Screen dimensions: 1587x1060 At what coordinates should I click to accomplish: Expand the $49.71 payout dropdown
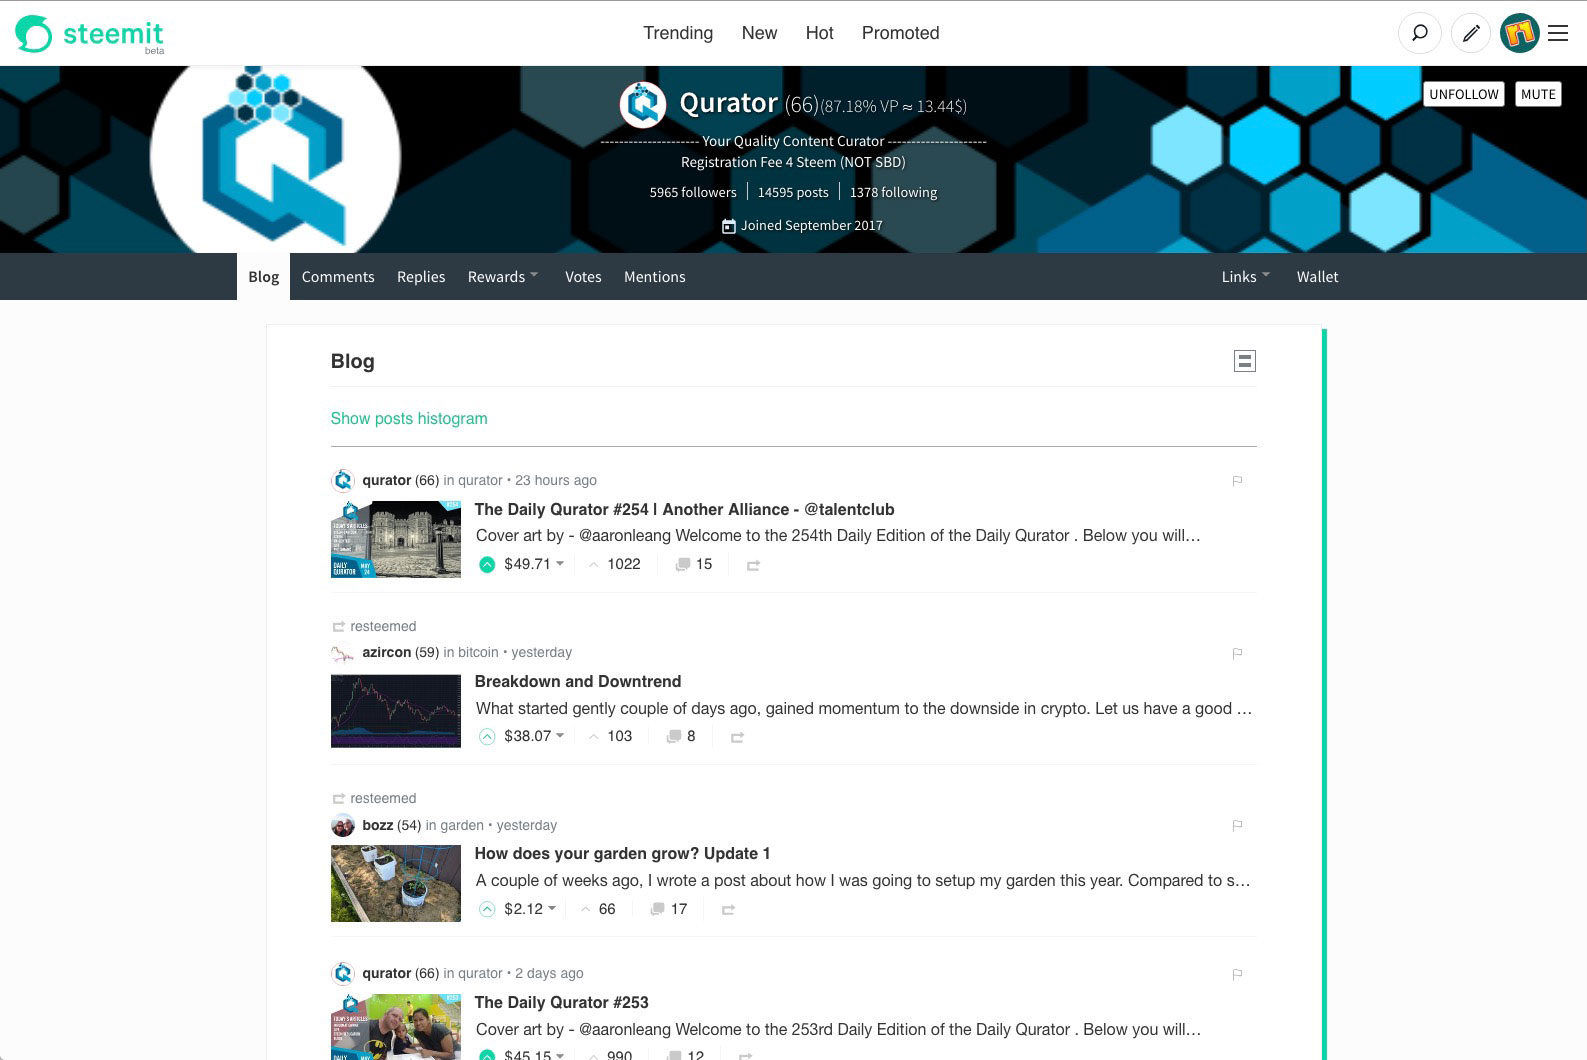(534, 564)
